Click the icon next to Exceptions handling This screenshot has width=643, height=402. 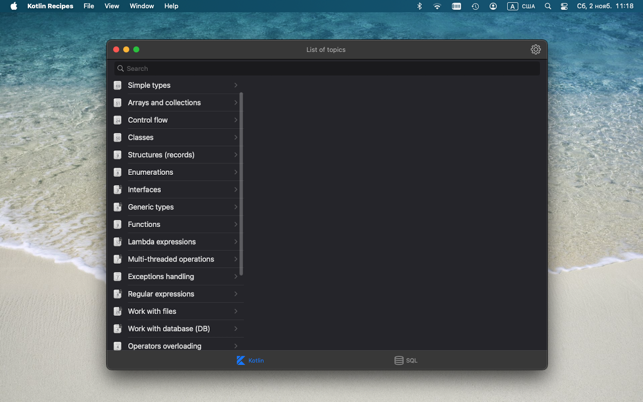pos(118,276)
